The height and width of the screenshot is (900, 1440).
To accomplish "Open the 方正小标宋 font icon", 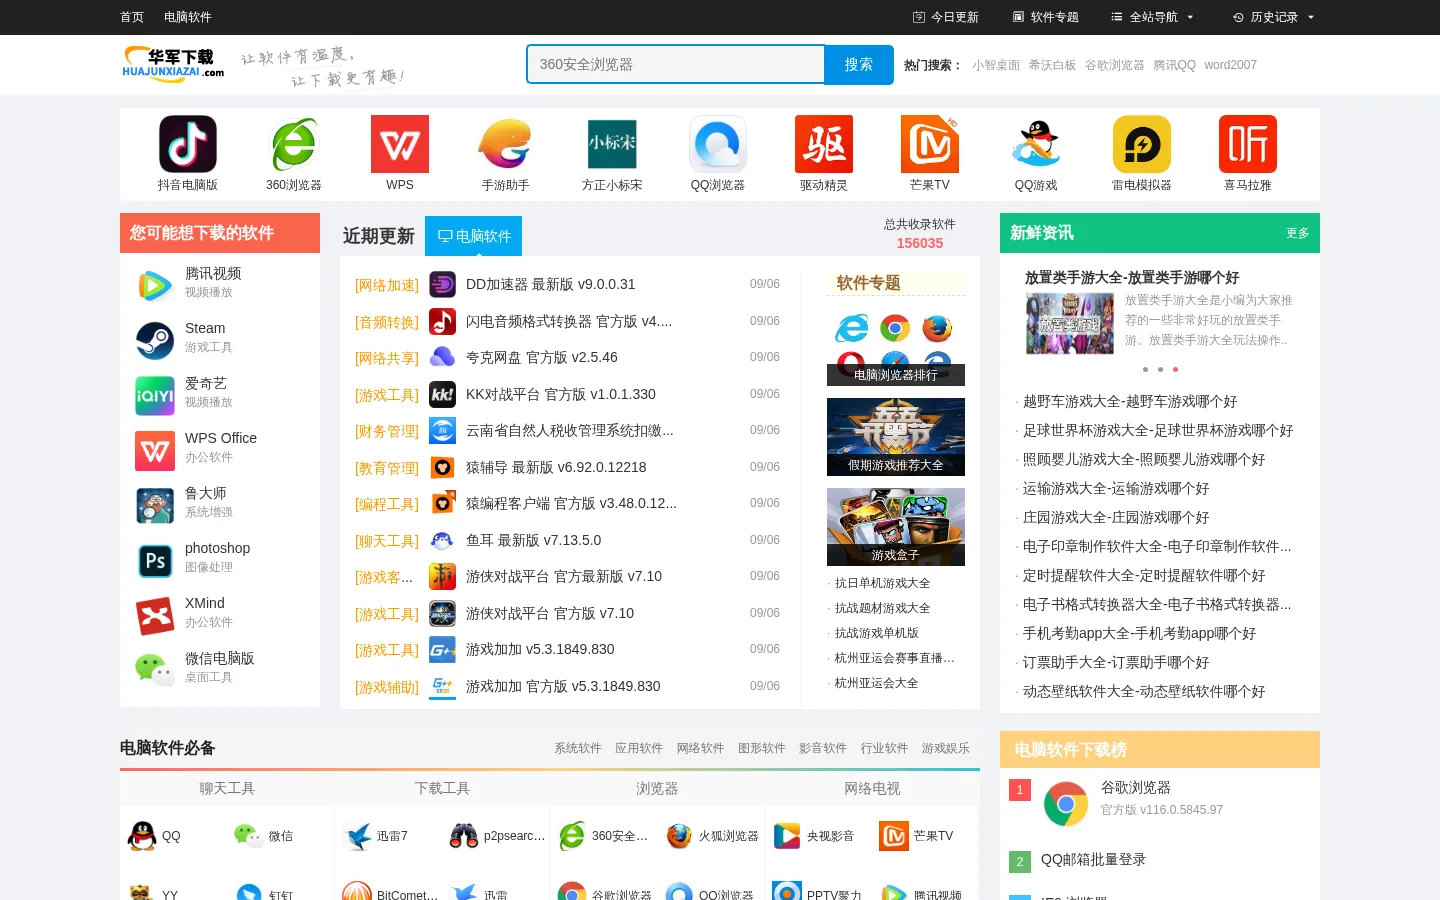I will [x=612, y=144].
